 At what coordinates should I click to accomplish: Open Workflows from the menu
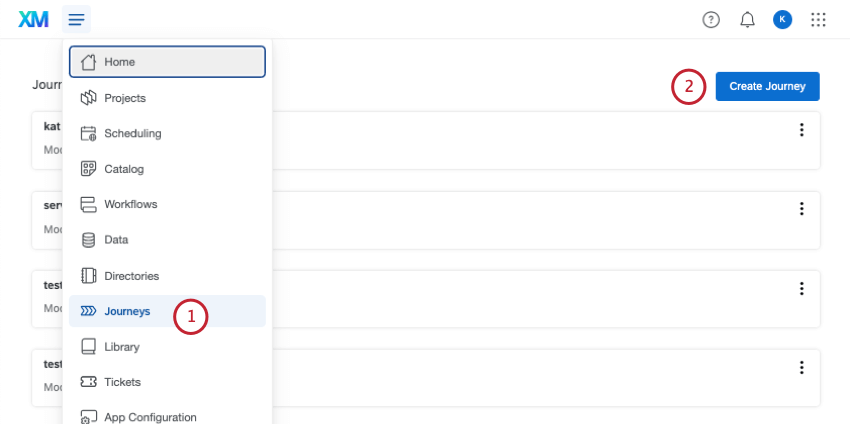pos(130,204)
